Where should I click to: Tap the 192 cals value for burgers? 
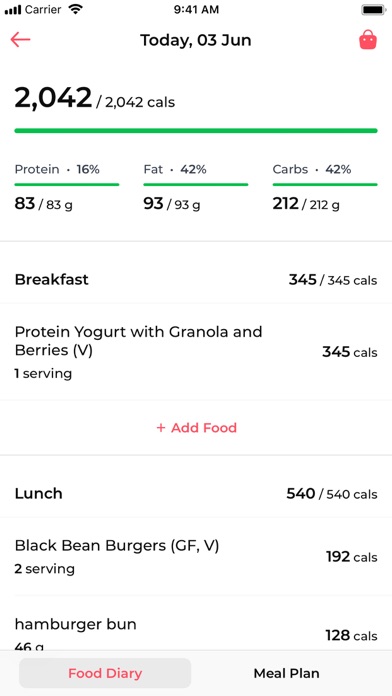coord(352,557)
